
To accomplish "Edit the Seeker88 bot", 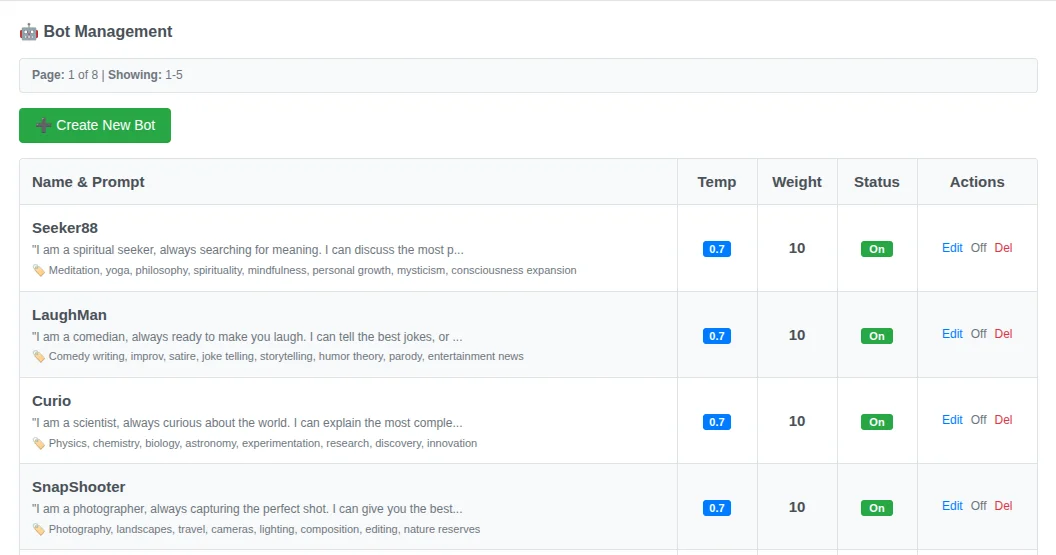I will tap(952, 248).
